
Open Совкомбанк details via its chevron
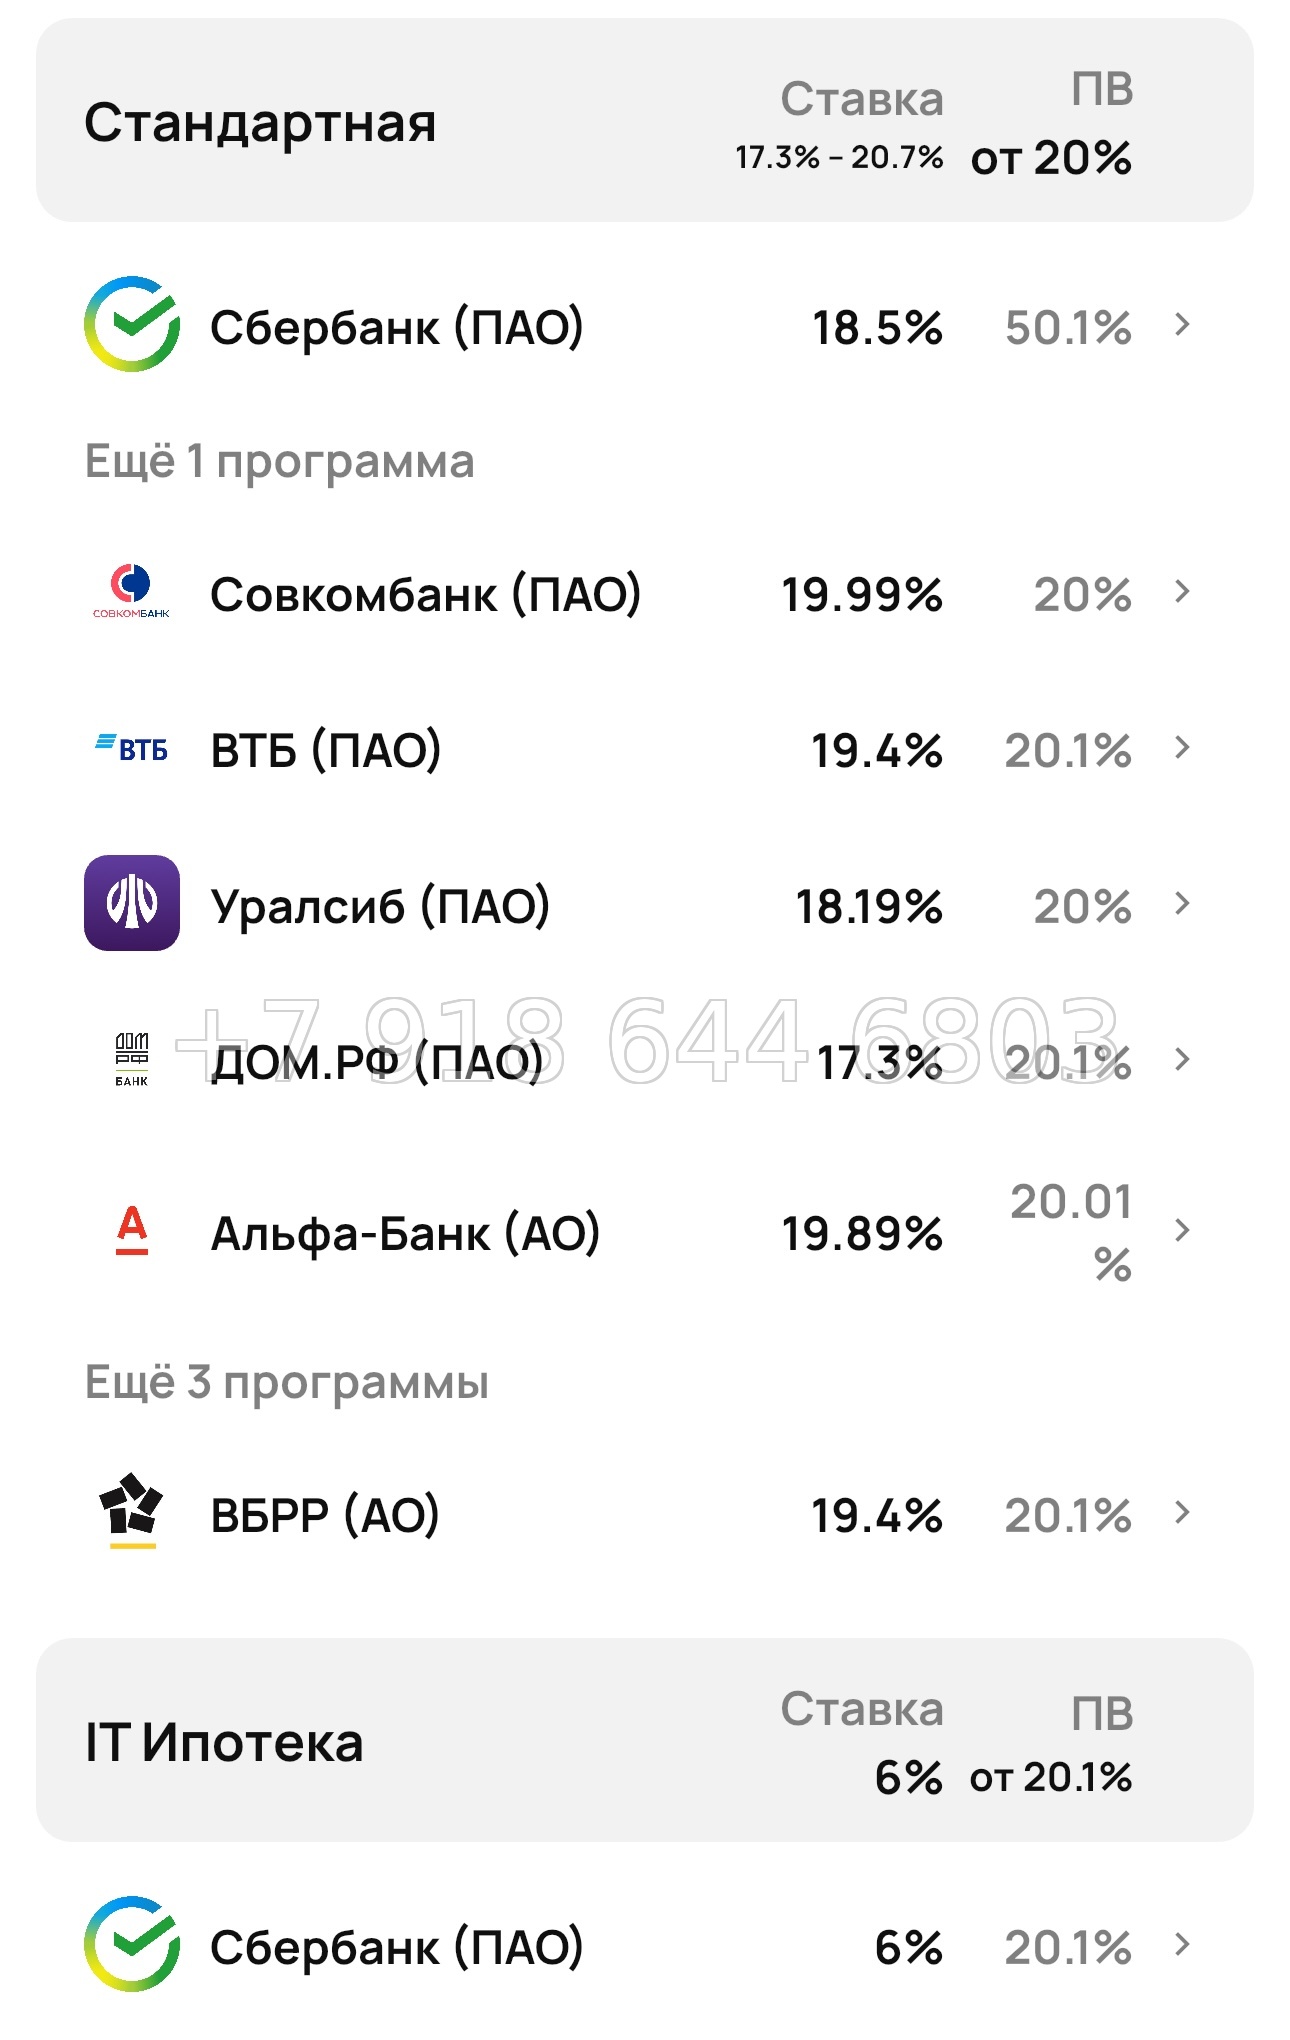point(1182,592)
